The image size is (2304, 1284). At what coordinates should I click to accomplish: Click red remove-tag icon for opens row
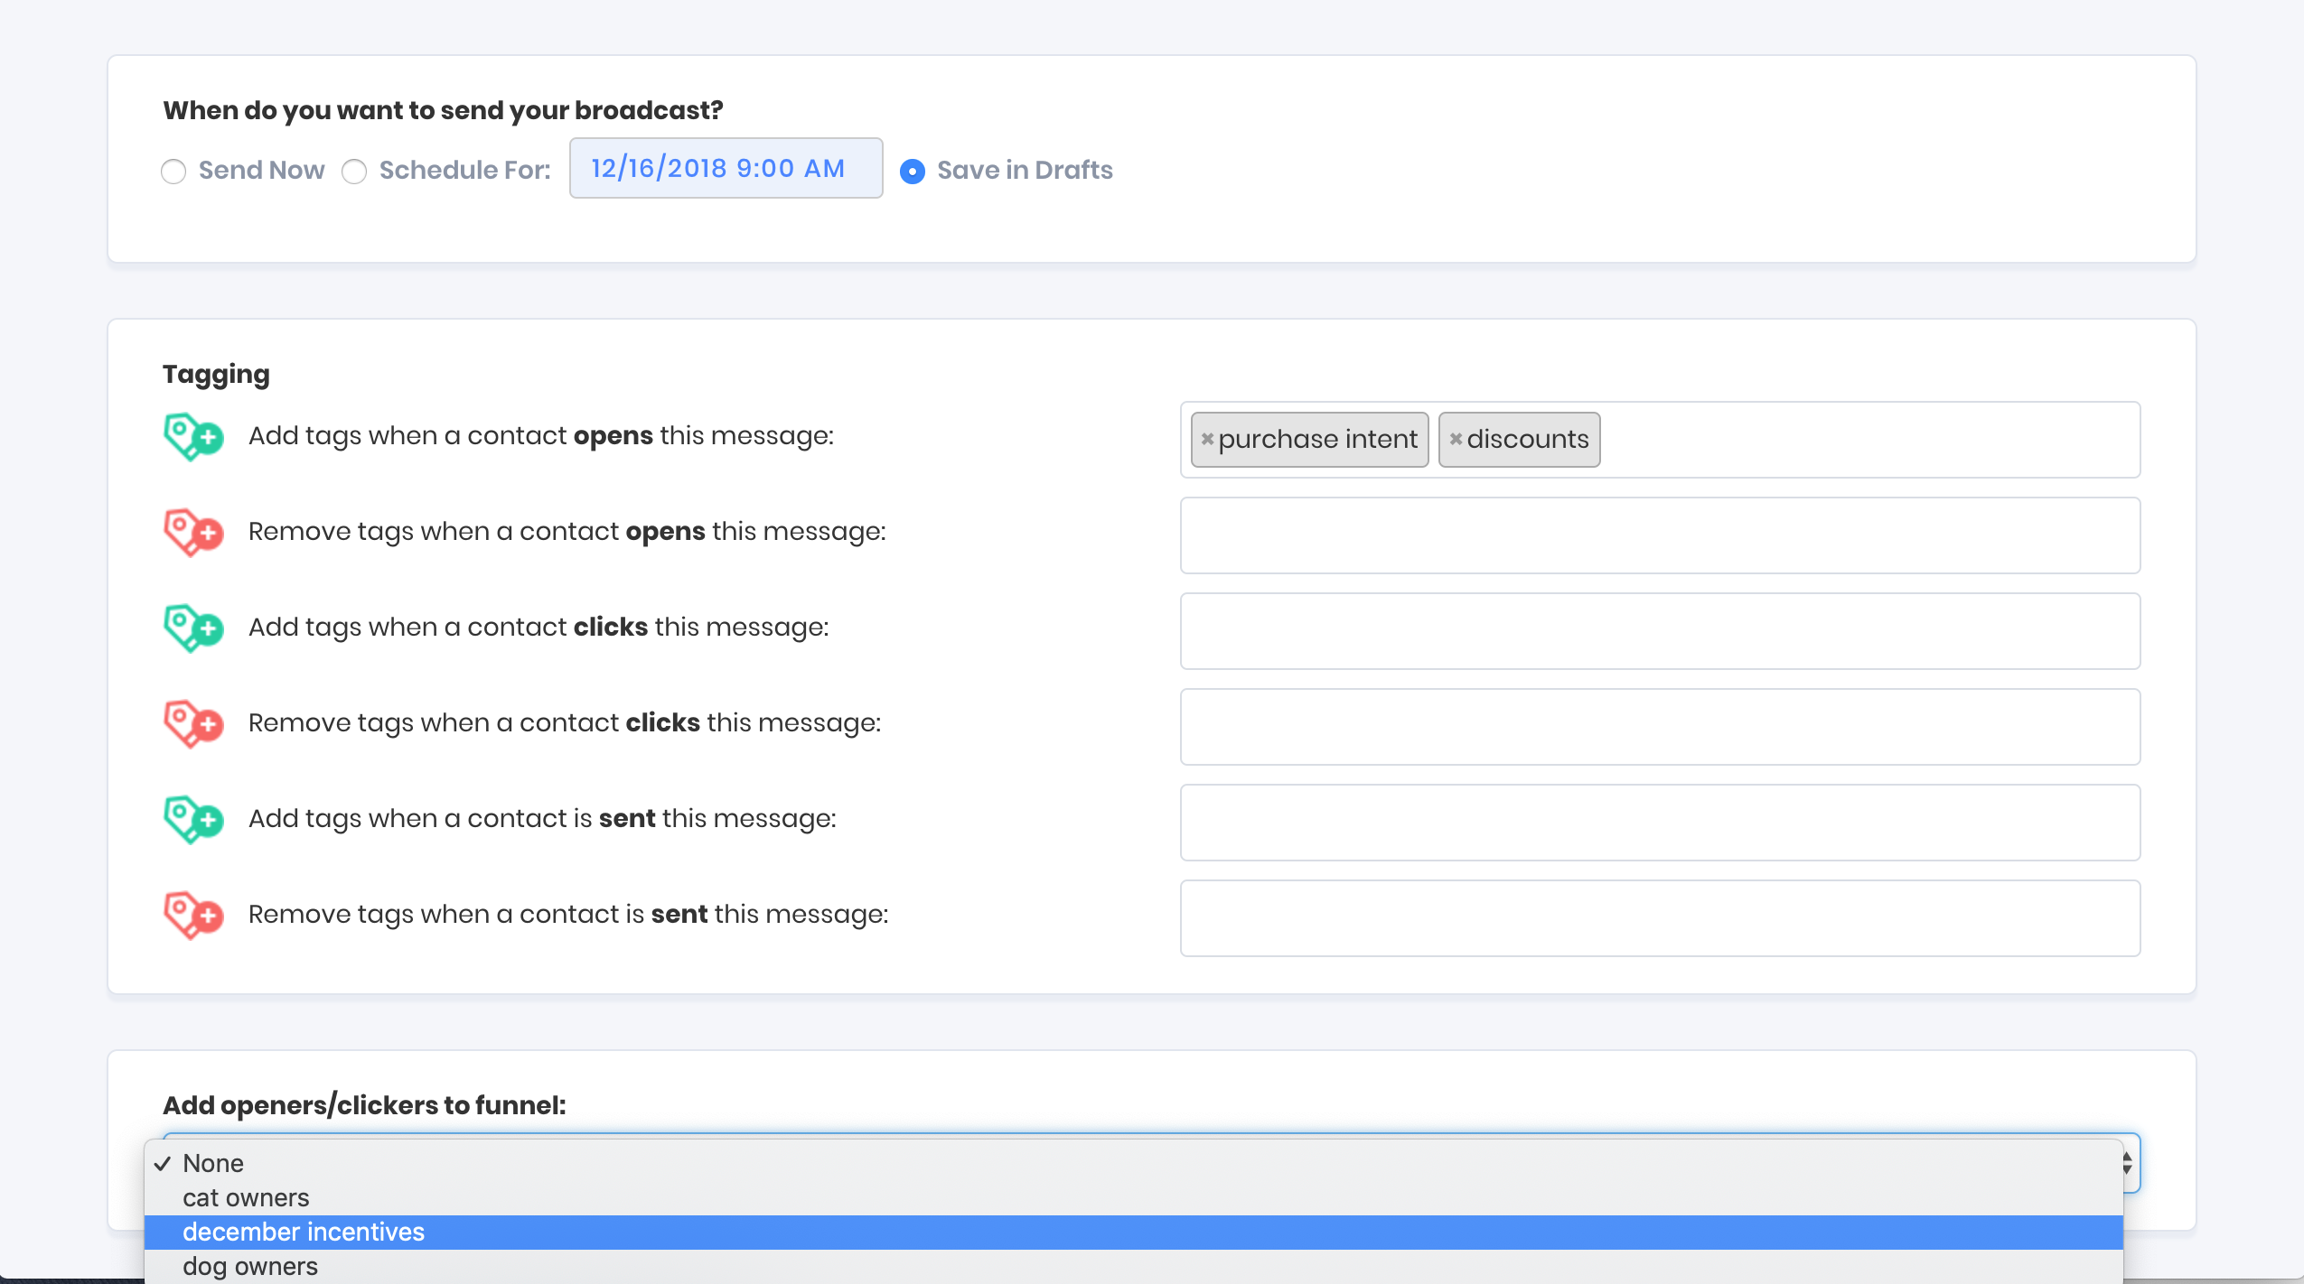(193, 532)
